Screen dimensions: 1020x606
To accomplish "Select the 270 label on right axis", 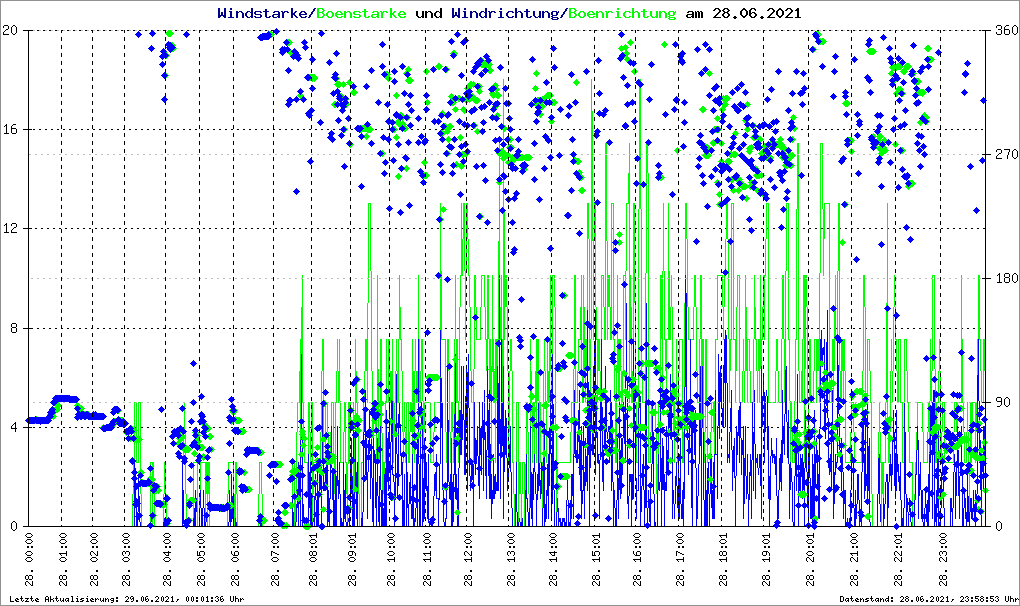I will coord(1003,154).
